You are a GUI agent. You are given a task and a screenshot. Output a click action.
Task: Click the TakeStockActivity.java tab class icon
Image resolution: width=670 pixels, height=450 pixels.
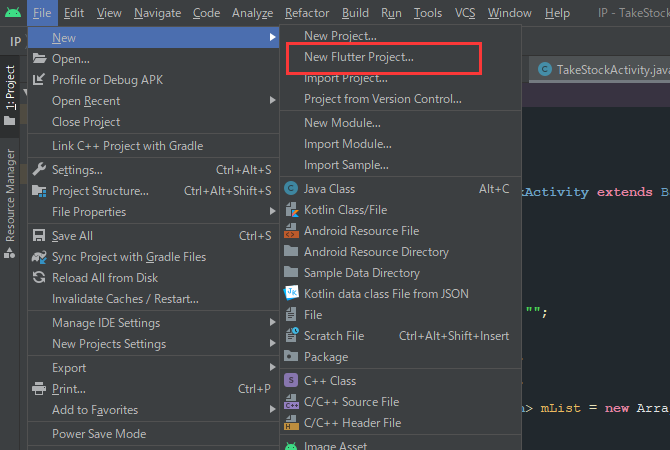click(544, 69)
